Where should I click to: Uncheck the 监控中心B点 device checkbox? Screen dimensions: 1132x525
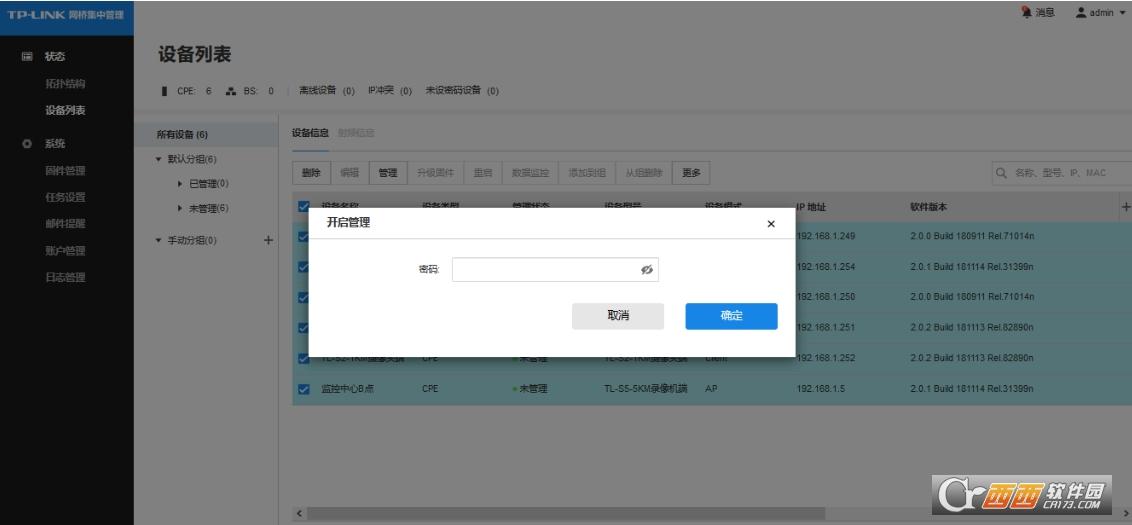point(305,389)
